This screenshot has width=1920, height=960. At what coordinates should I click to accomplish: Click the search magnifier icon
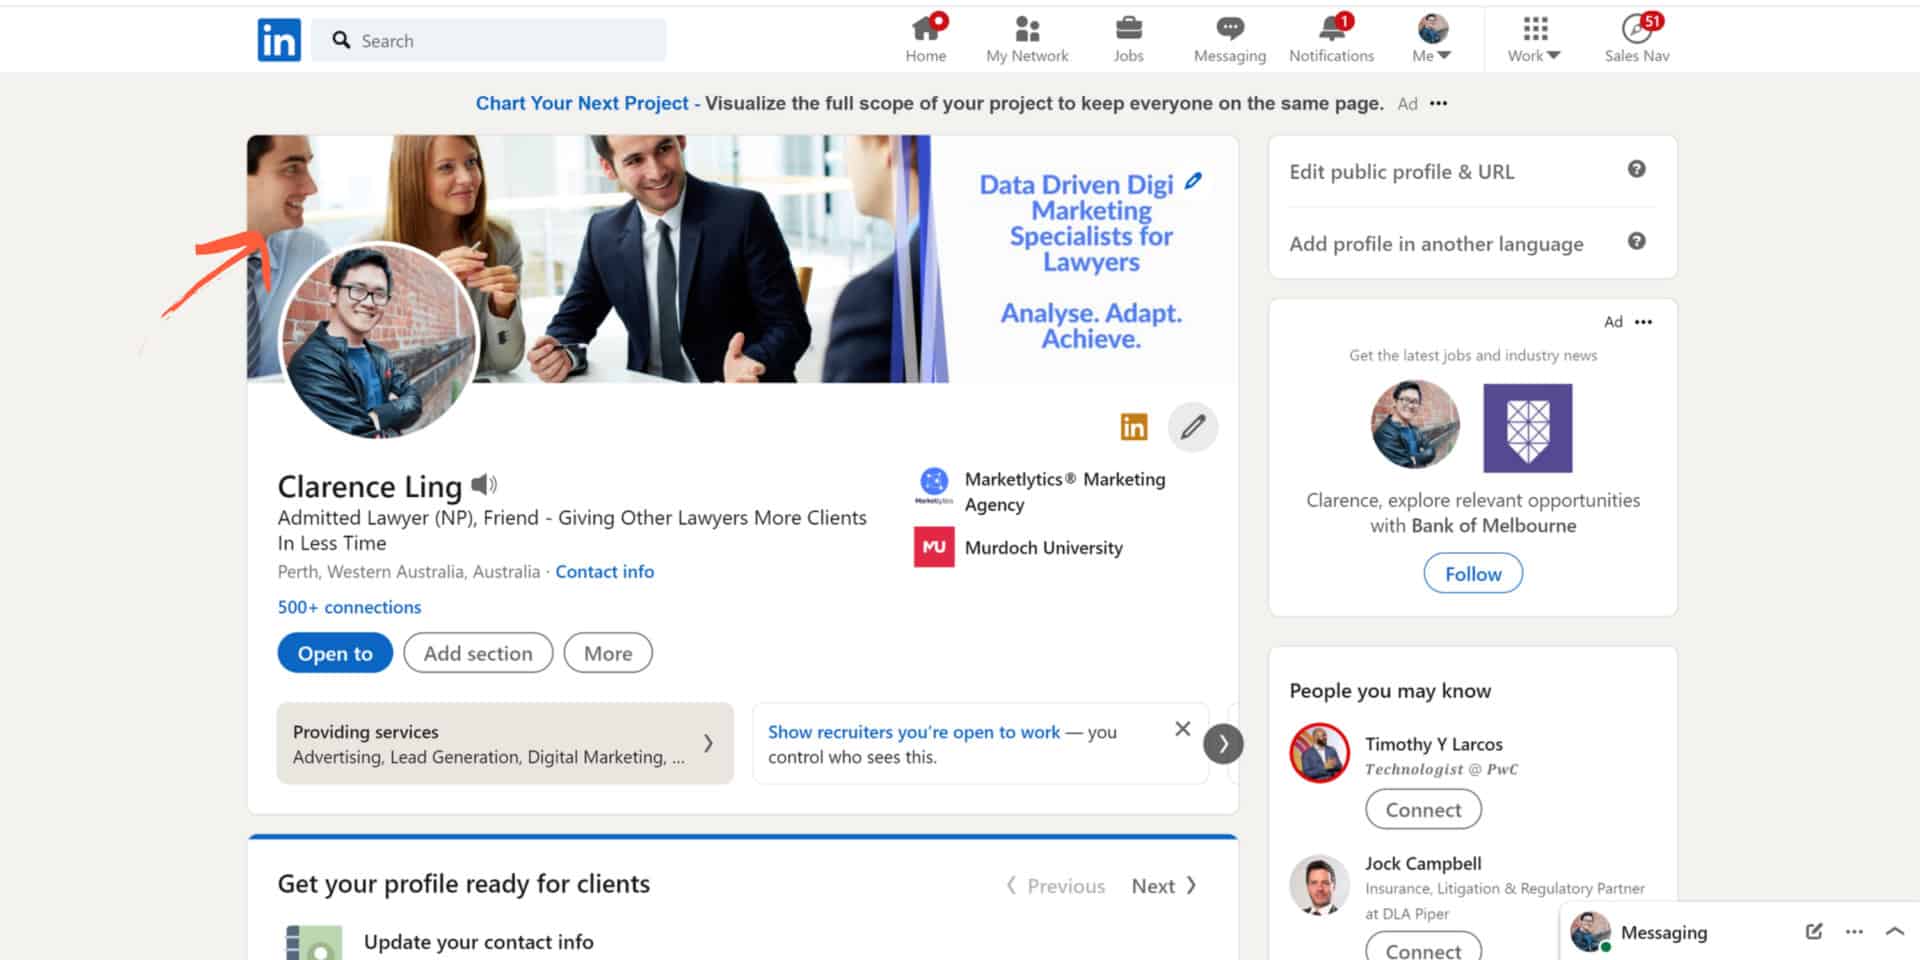[x=341, y=40]
